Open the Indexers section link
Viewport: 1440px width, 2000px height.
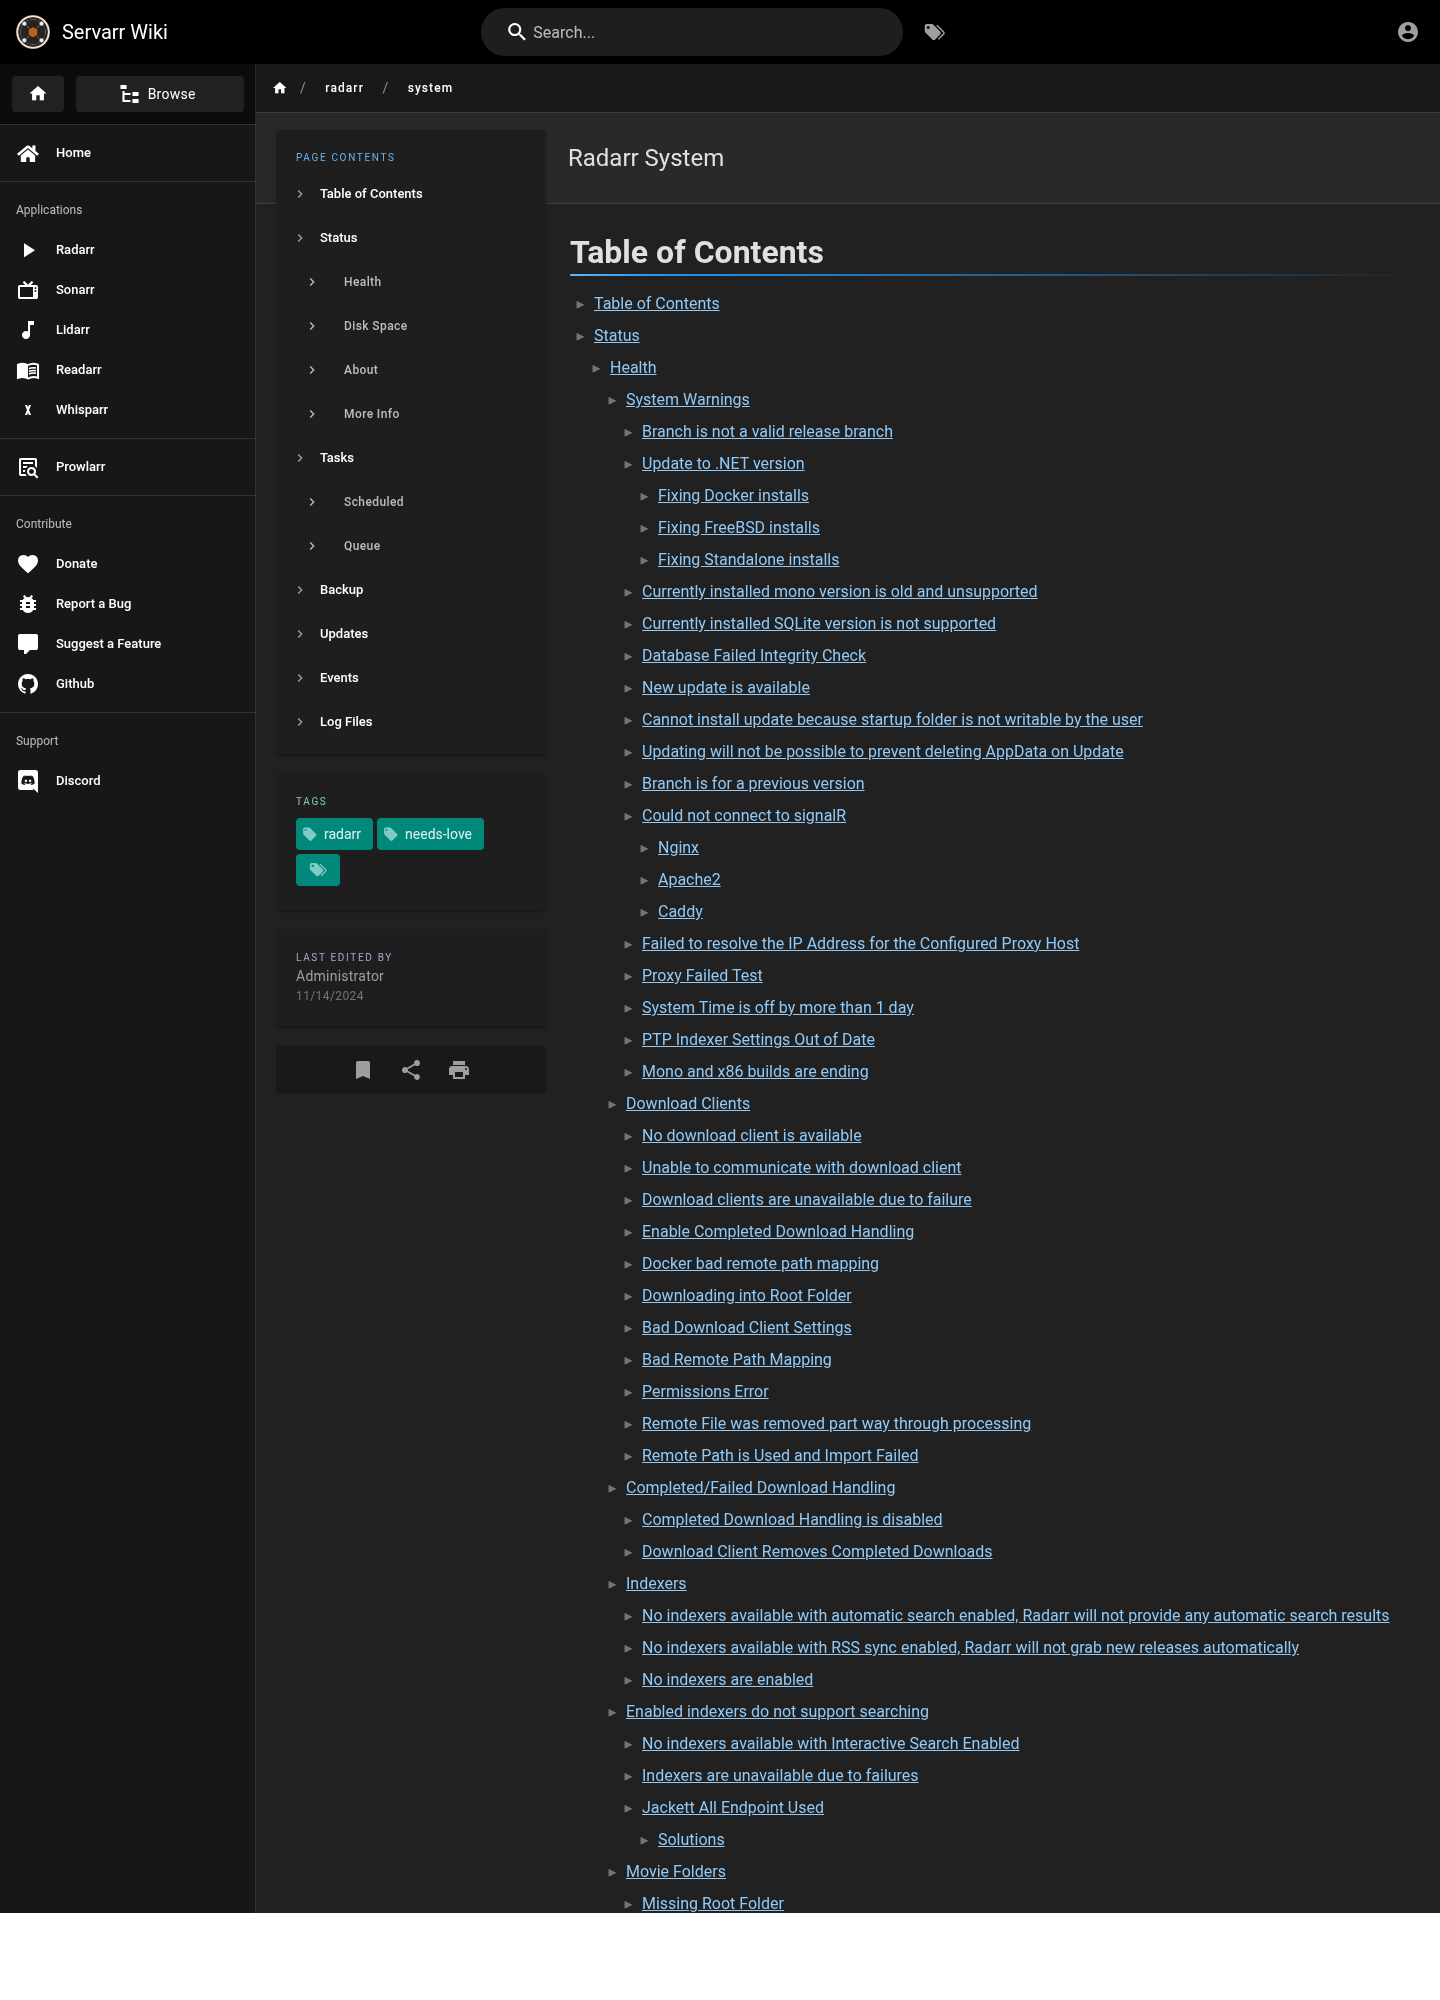pyautogui.click(x=656, y=1584)
